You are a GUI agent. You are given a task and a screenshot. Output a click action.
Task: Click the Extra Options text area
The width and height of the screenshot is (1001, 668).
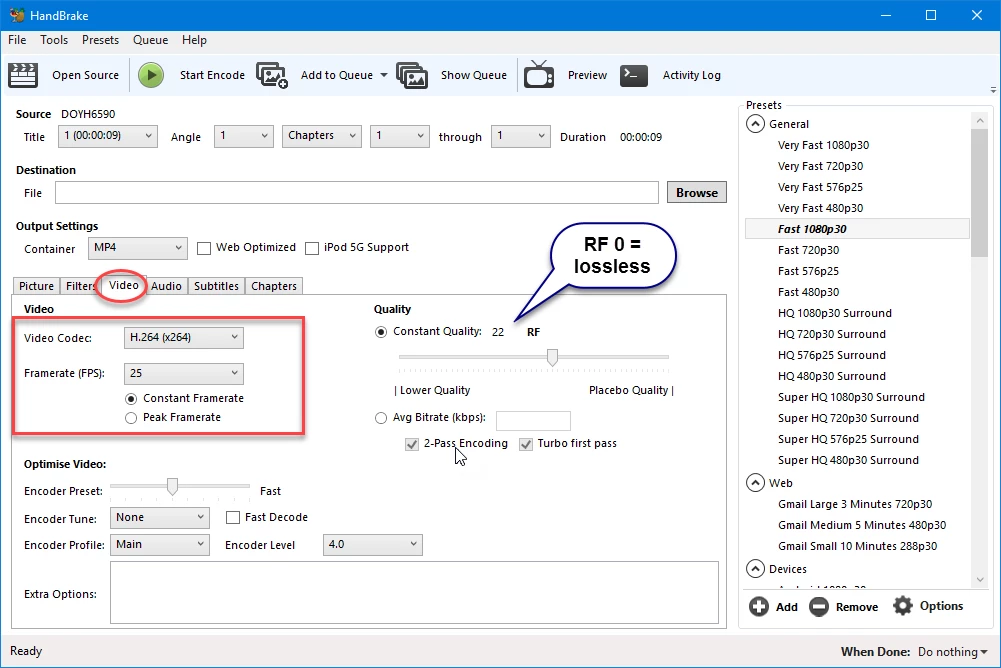414,593
